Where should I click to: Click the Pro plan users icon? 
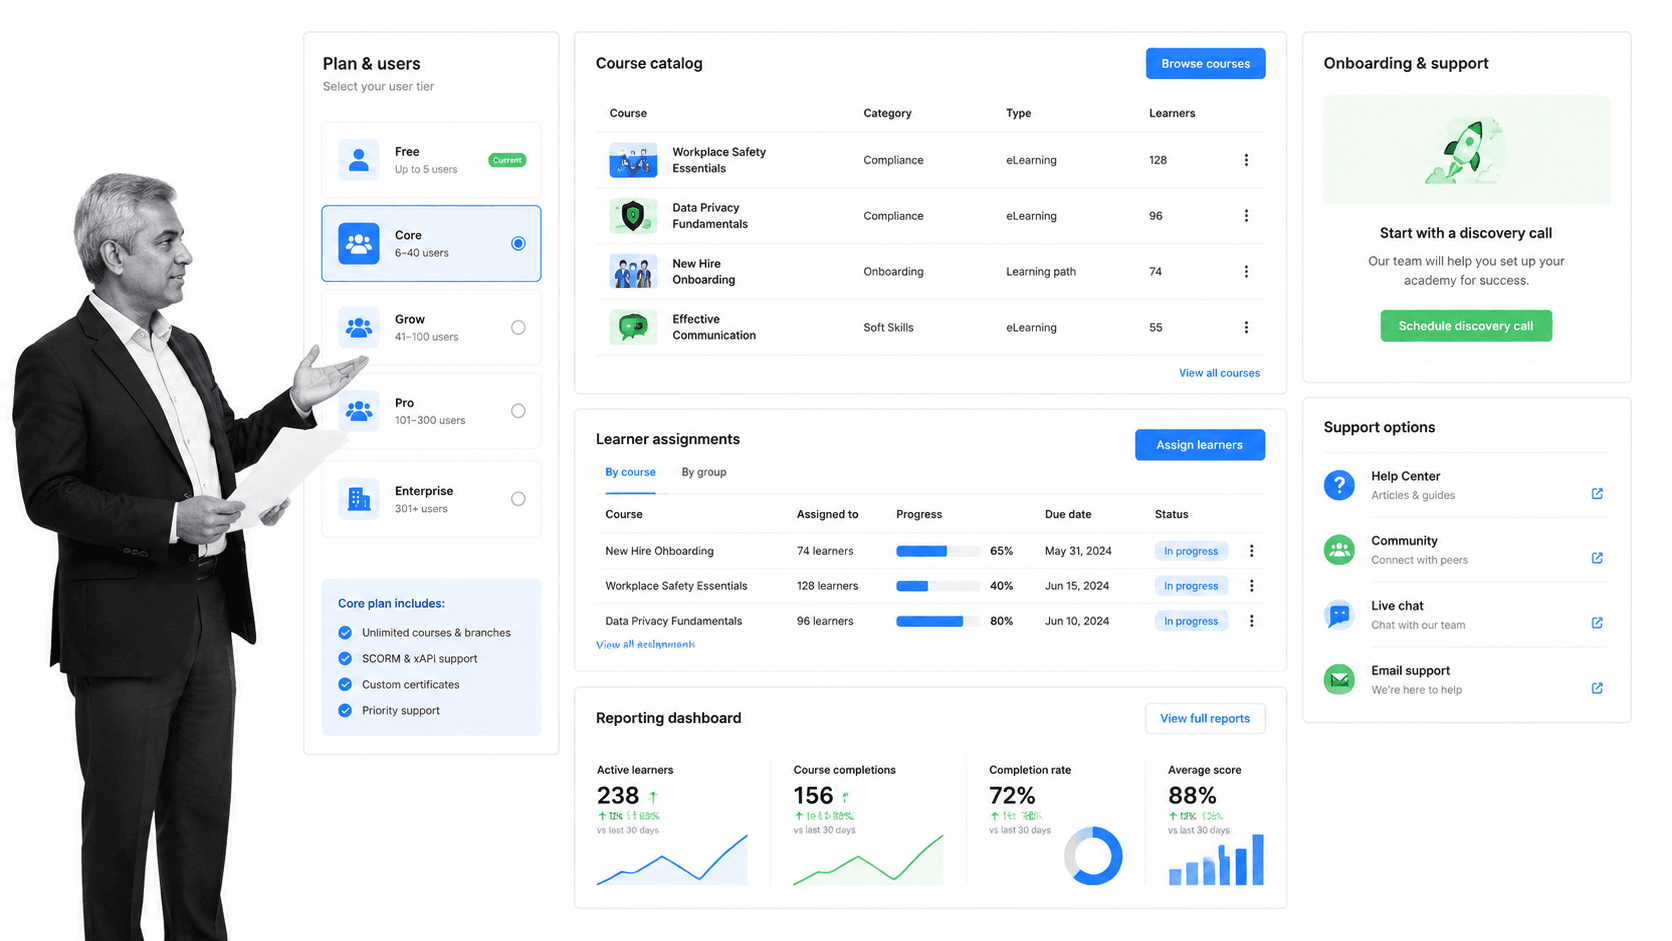coord(358,411)
